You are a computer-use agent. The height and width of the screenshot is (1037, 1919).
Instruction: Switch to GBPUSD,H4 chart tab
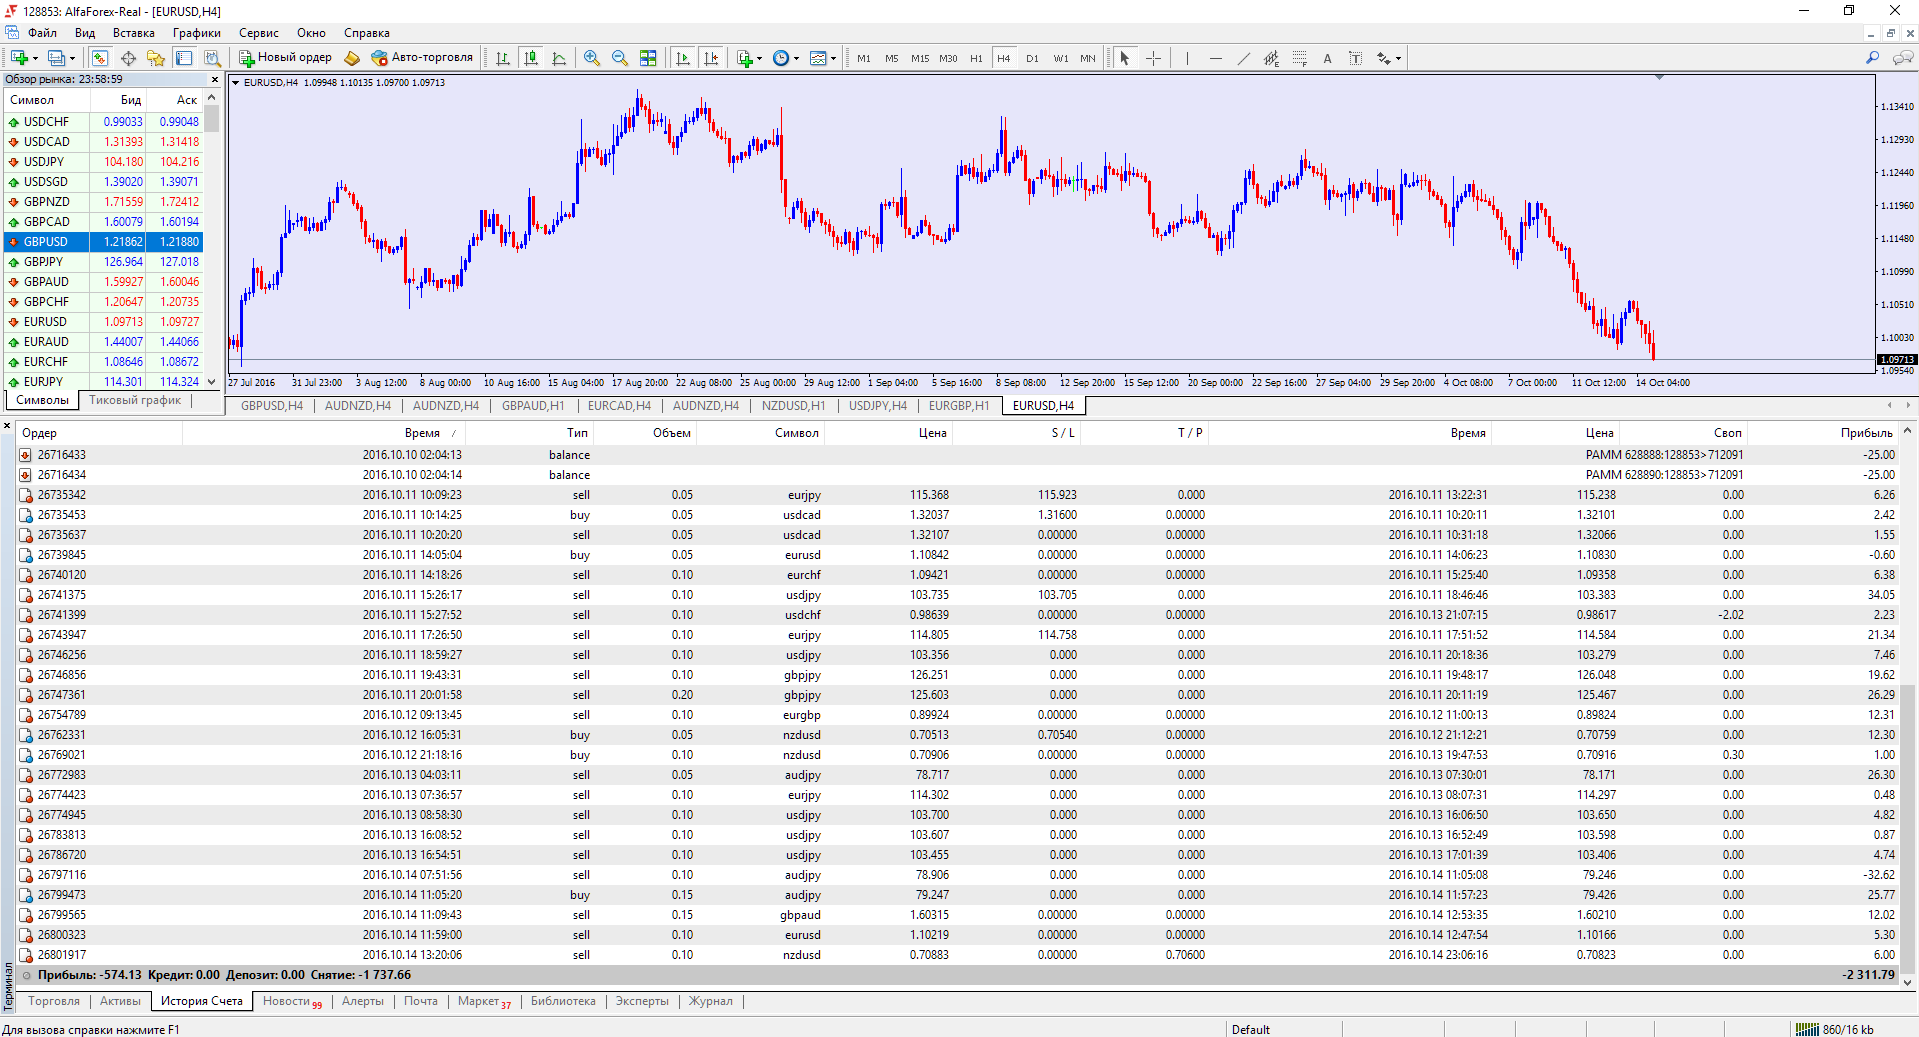point(271,405)
